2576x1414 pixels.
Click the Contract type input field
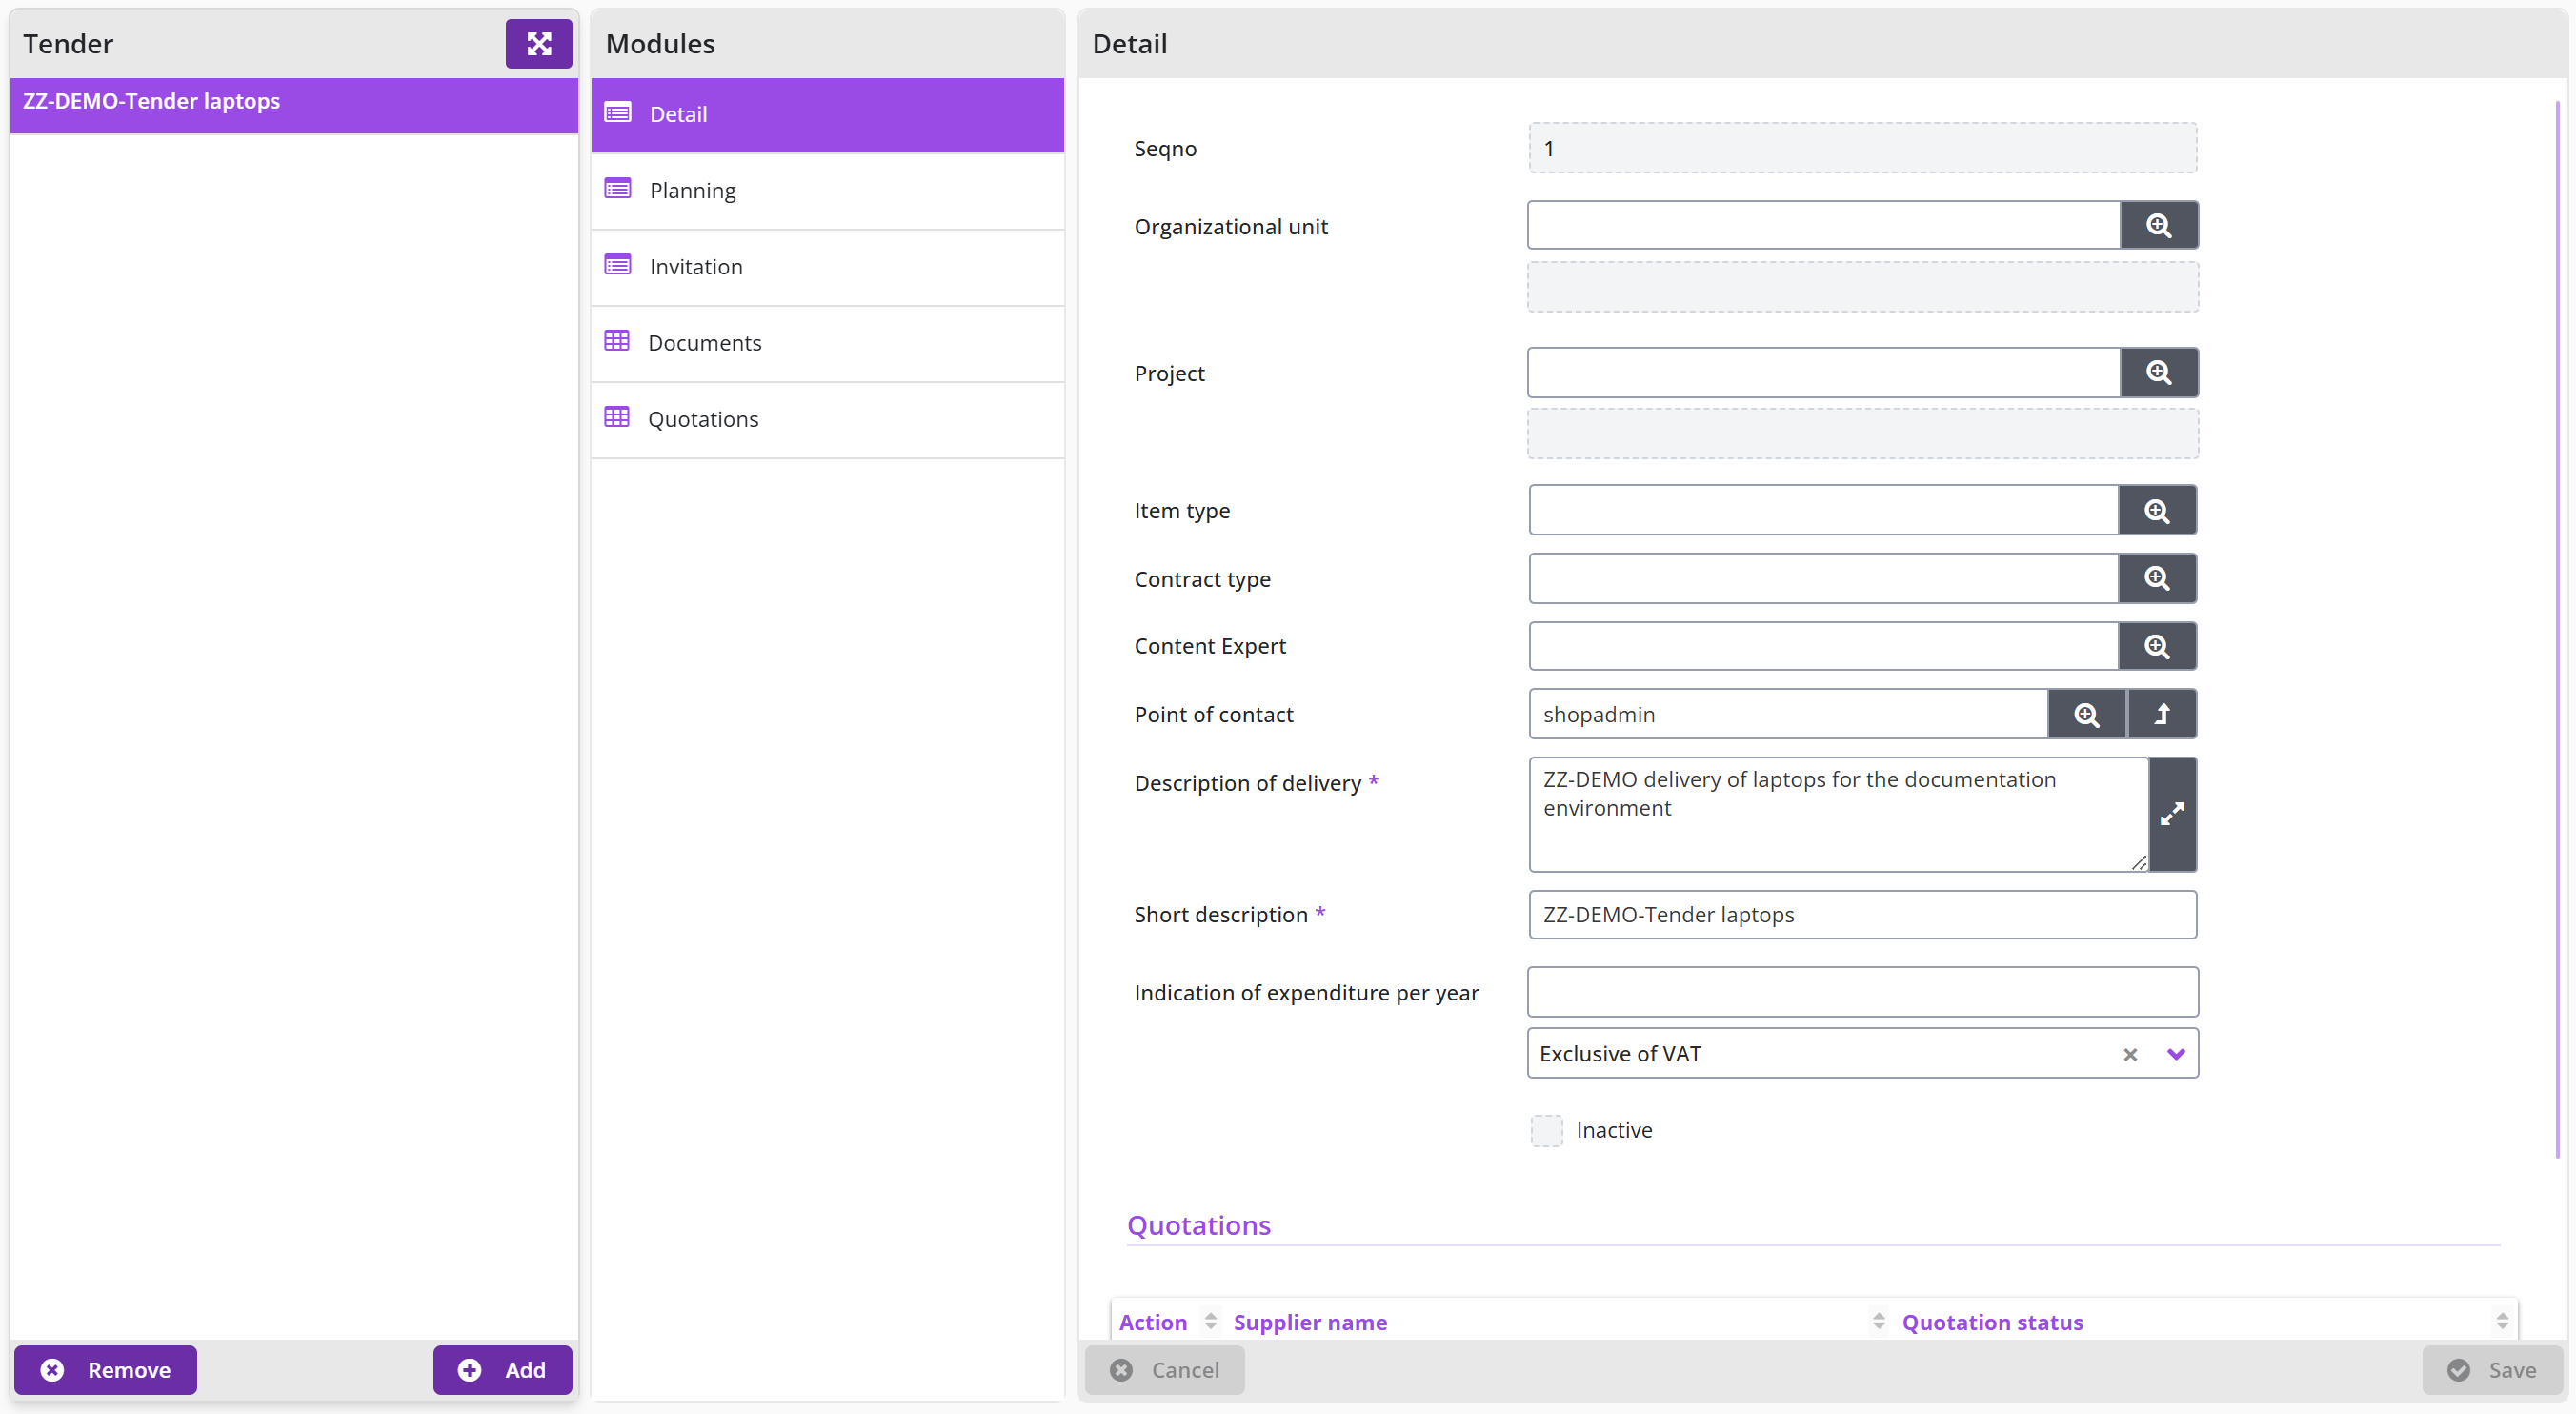tap(1823, 578)
